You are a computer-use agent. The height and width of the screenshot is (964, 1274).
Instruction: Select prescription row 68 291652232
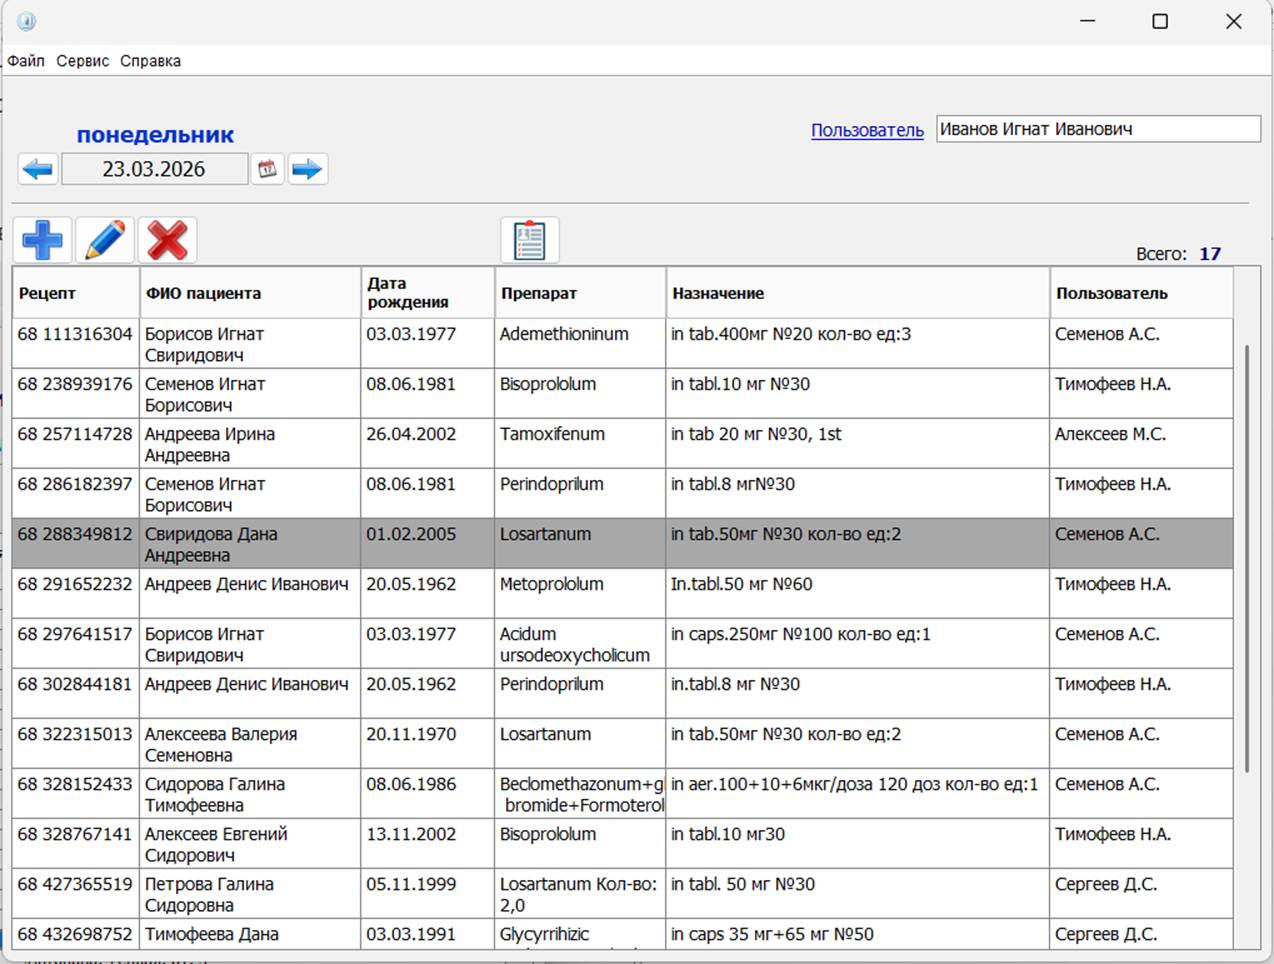pos(75,593)
